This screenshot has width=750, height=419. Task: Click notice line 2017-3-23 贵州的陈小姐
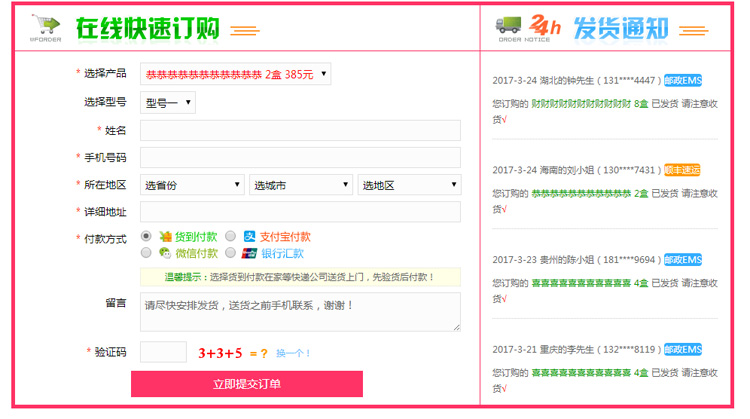click(577, 260)
